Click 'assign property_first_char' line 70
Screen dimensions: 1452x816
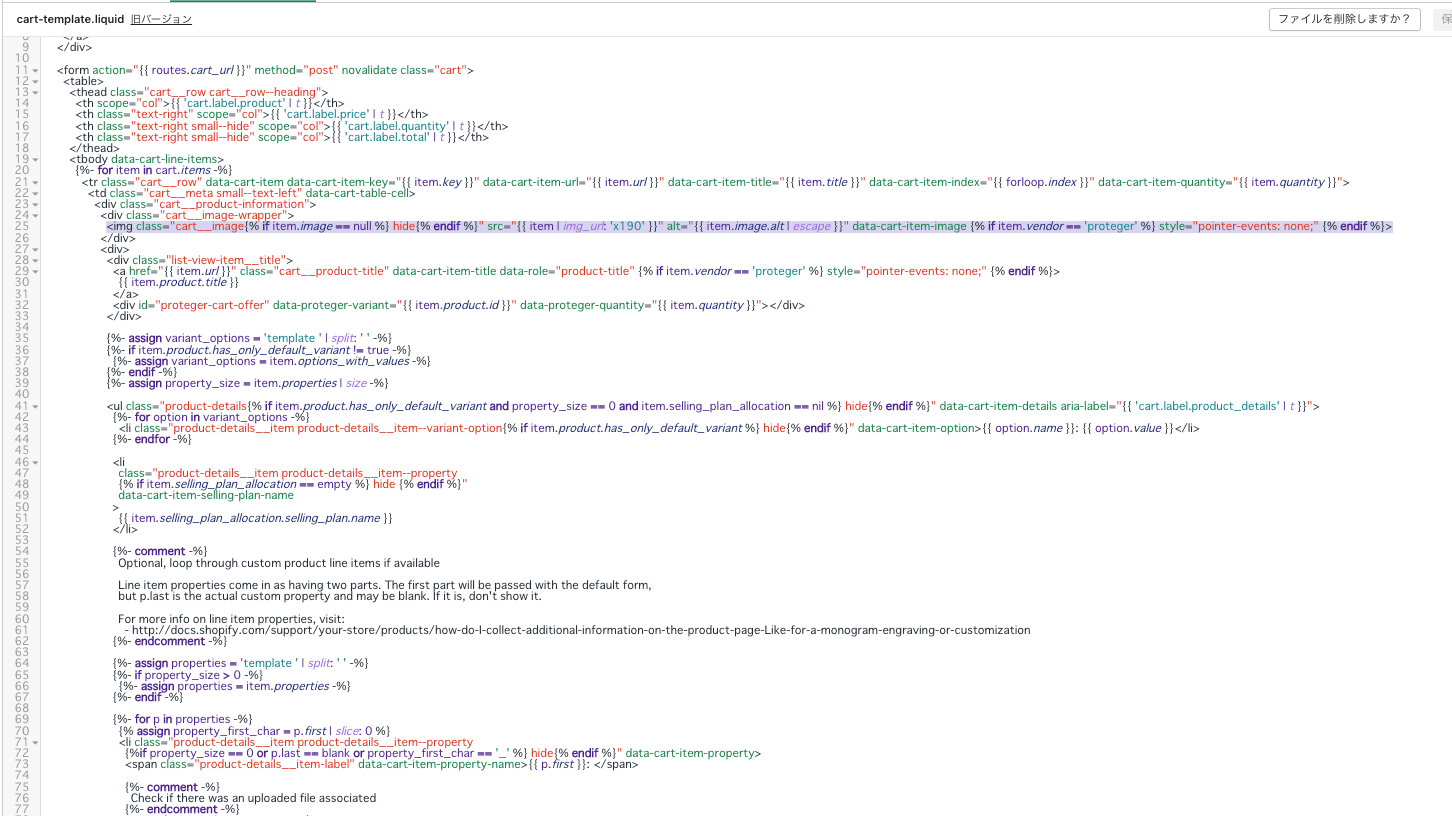[x=254, y=731]
